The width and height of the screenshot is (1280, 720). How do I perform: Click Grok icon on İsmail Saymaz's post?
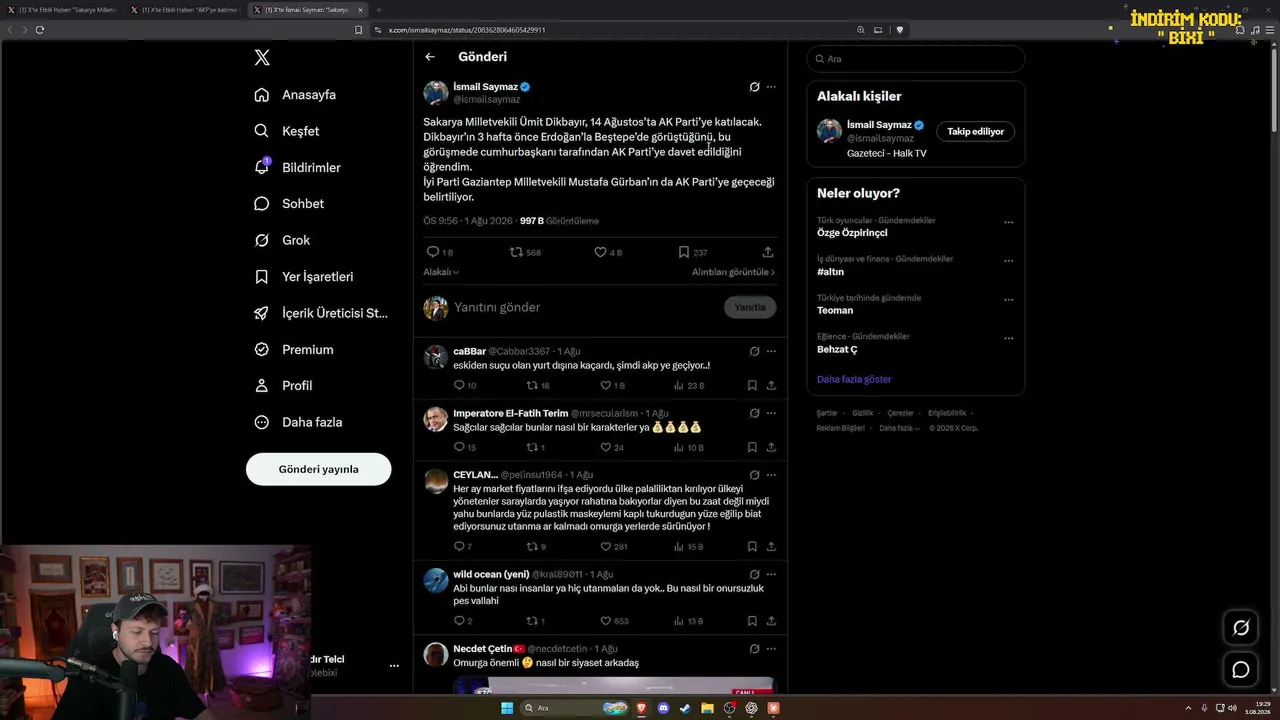pyautogui.click(x=754, y=87)
